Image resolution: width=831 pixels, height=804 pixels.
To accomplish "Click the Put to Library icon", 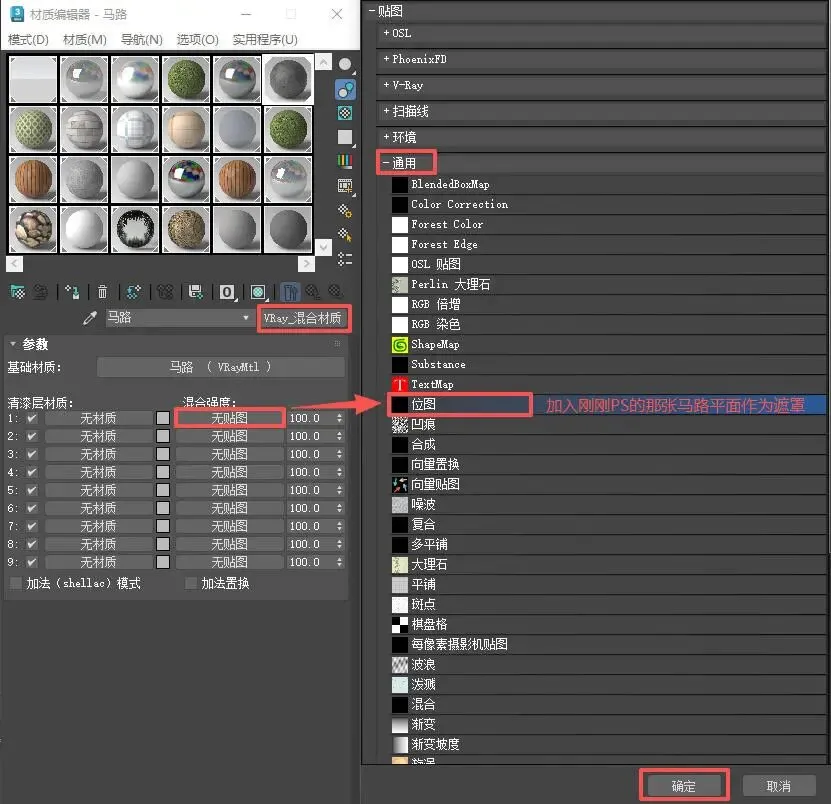I will (196, 291).
